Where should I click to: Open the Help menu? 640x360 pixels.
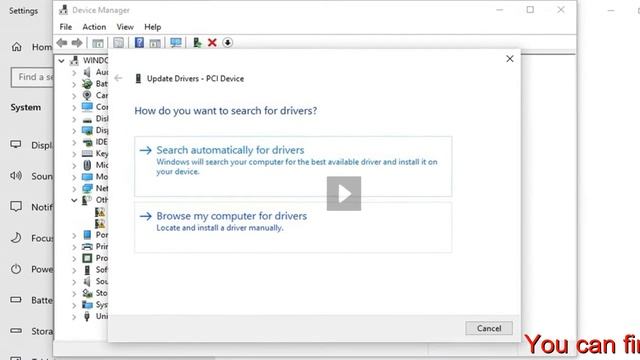click(x=153, y=27)
